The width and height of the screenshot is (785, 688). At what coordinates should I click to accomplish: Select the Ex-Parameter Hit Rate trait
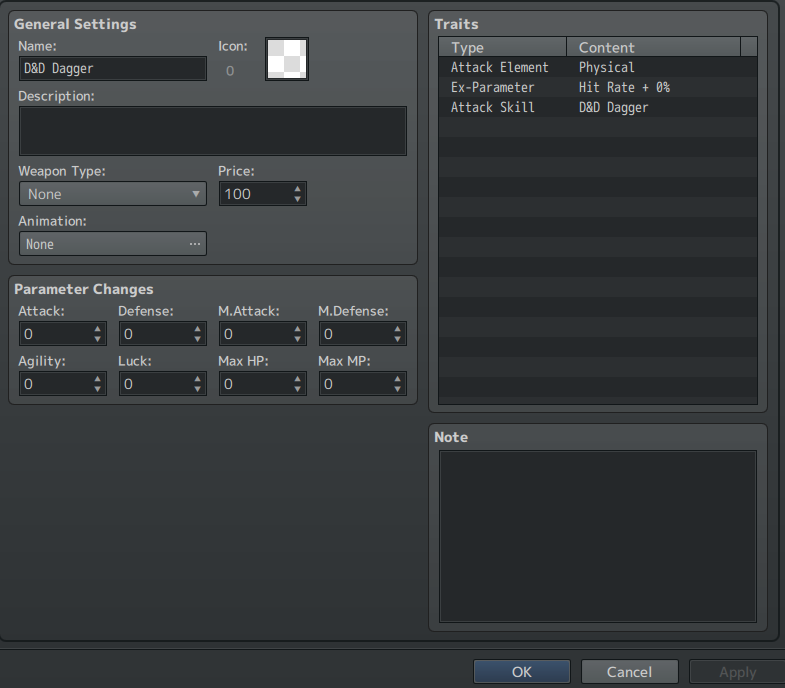click(x=597, y=87)
